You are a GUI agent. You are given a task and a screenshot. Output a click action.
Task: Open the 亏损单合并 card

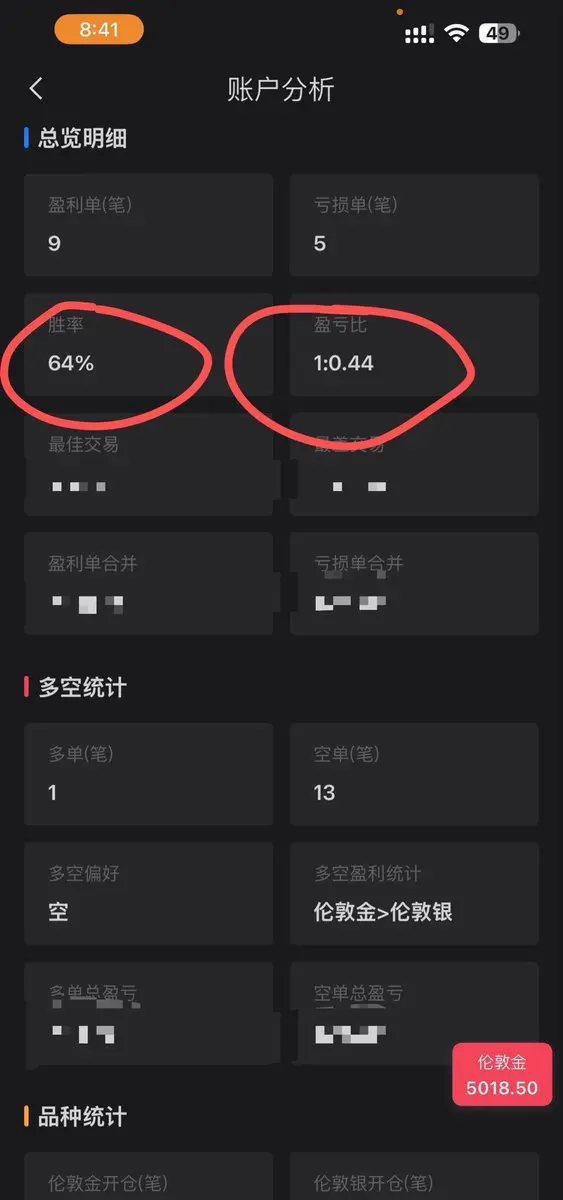414,584
